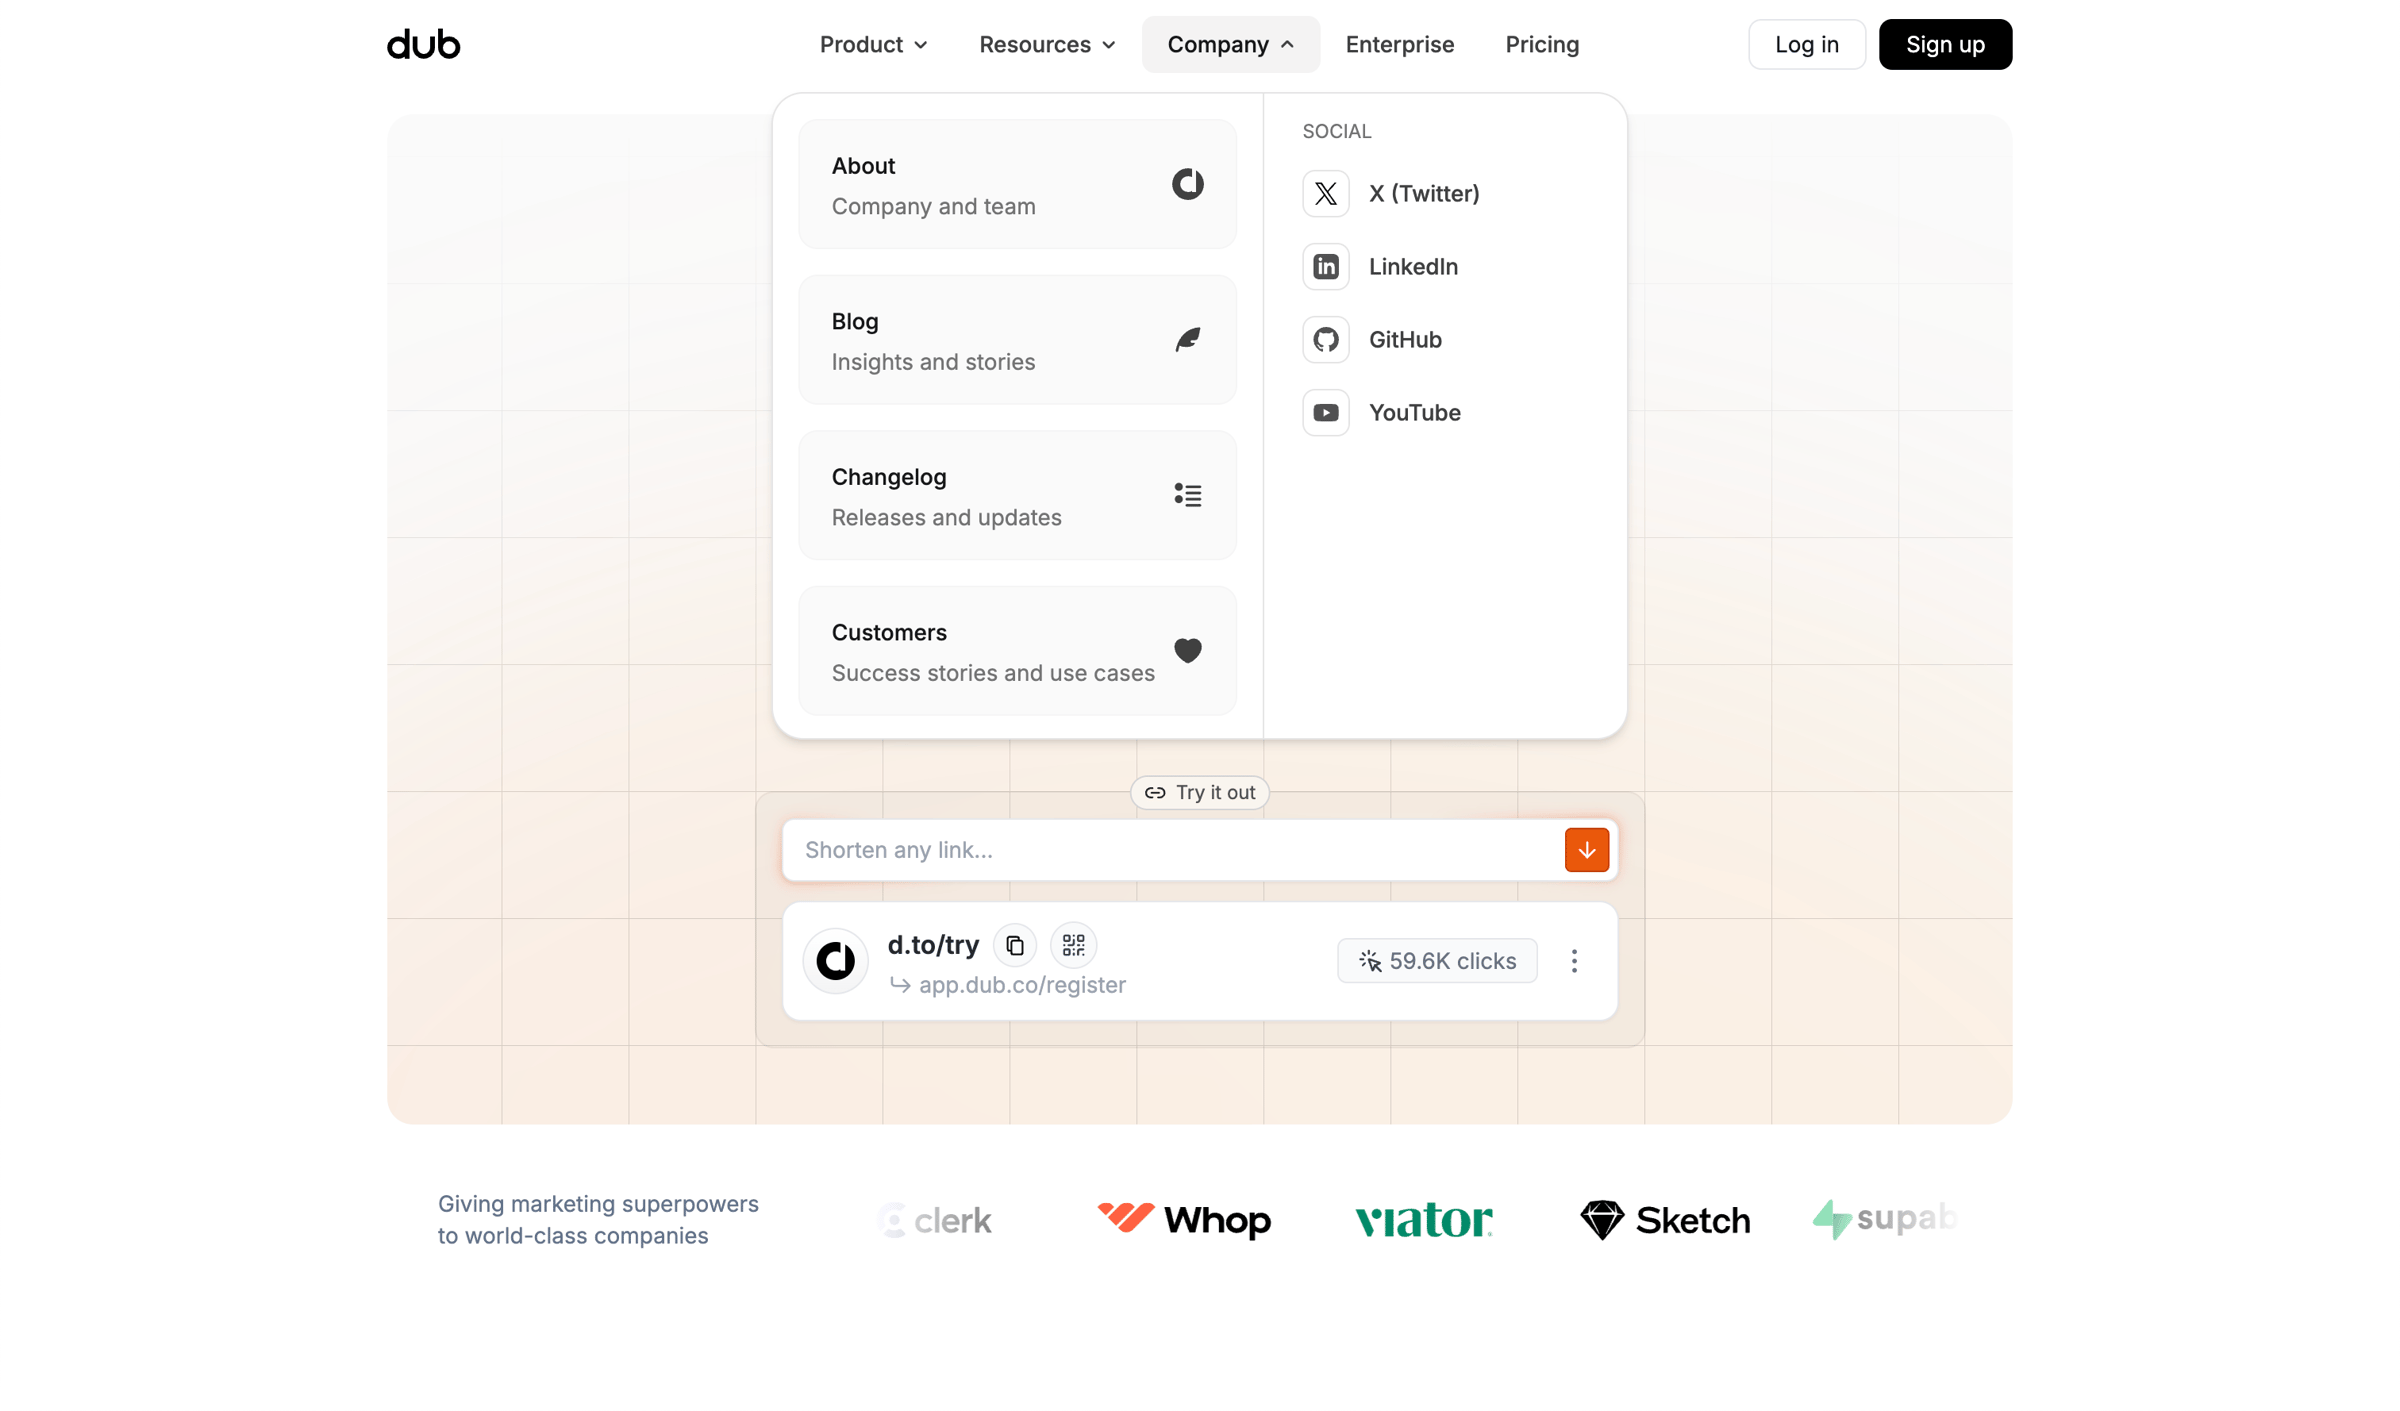Click the dub logo in the header
Viewport: 2400px width, 1411px height.
click(x=423, y=44)
